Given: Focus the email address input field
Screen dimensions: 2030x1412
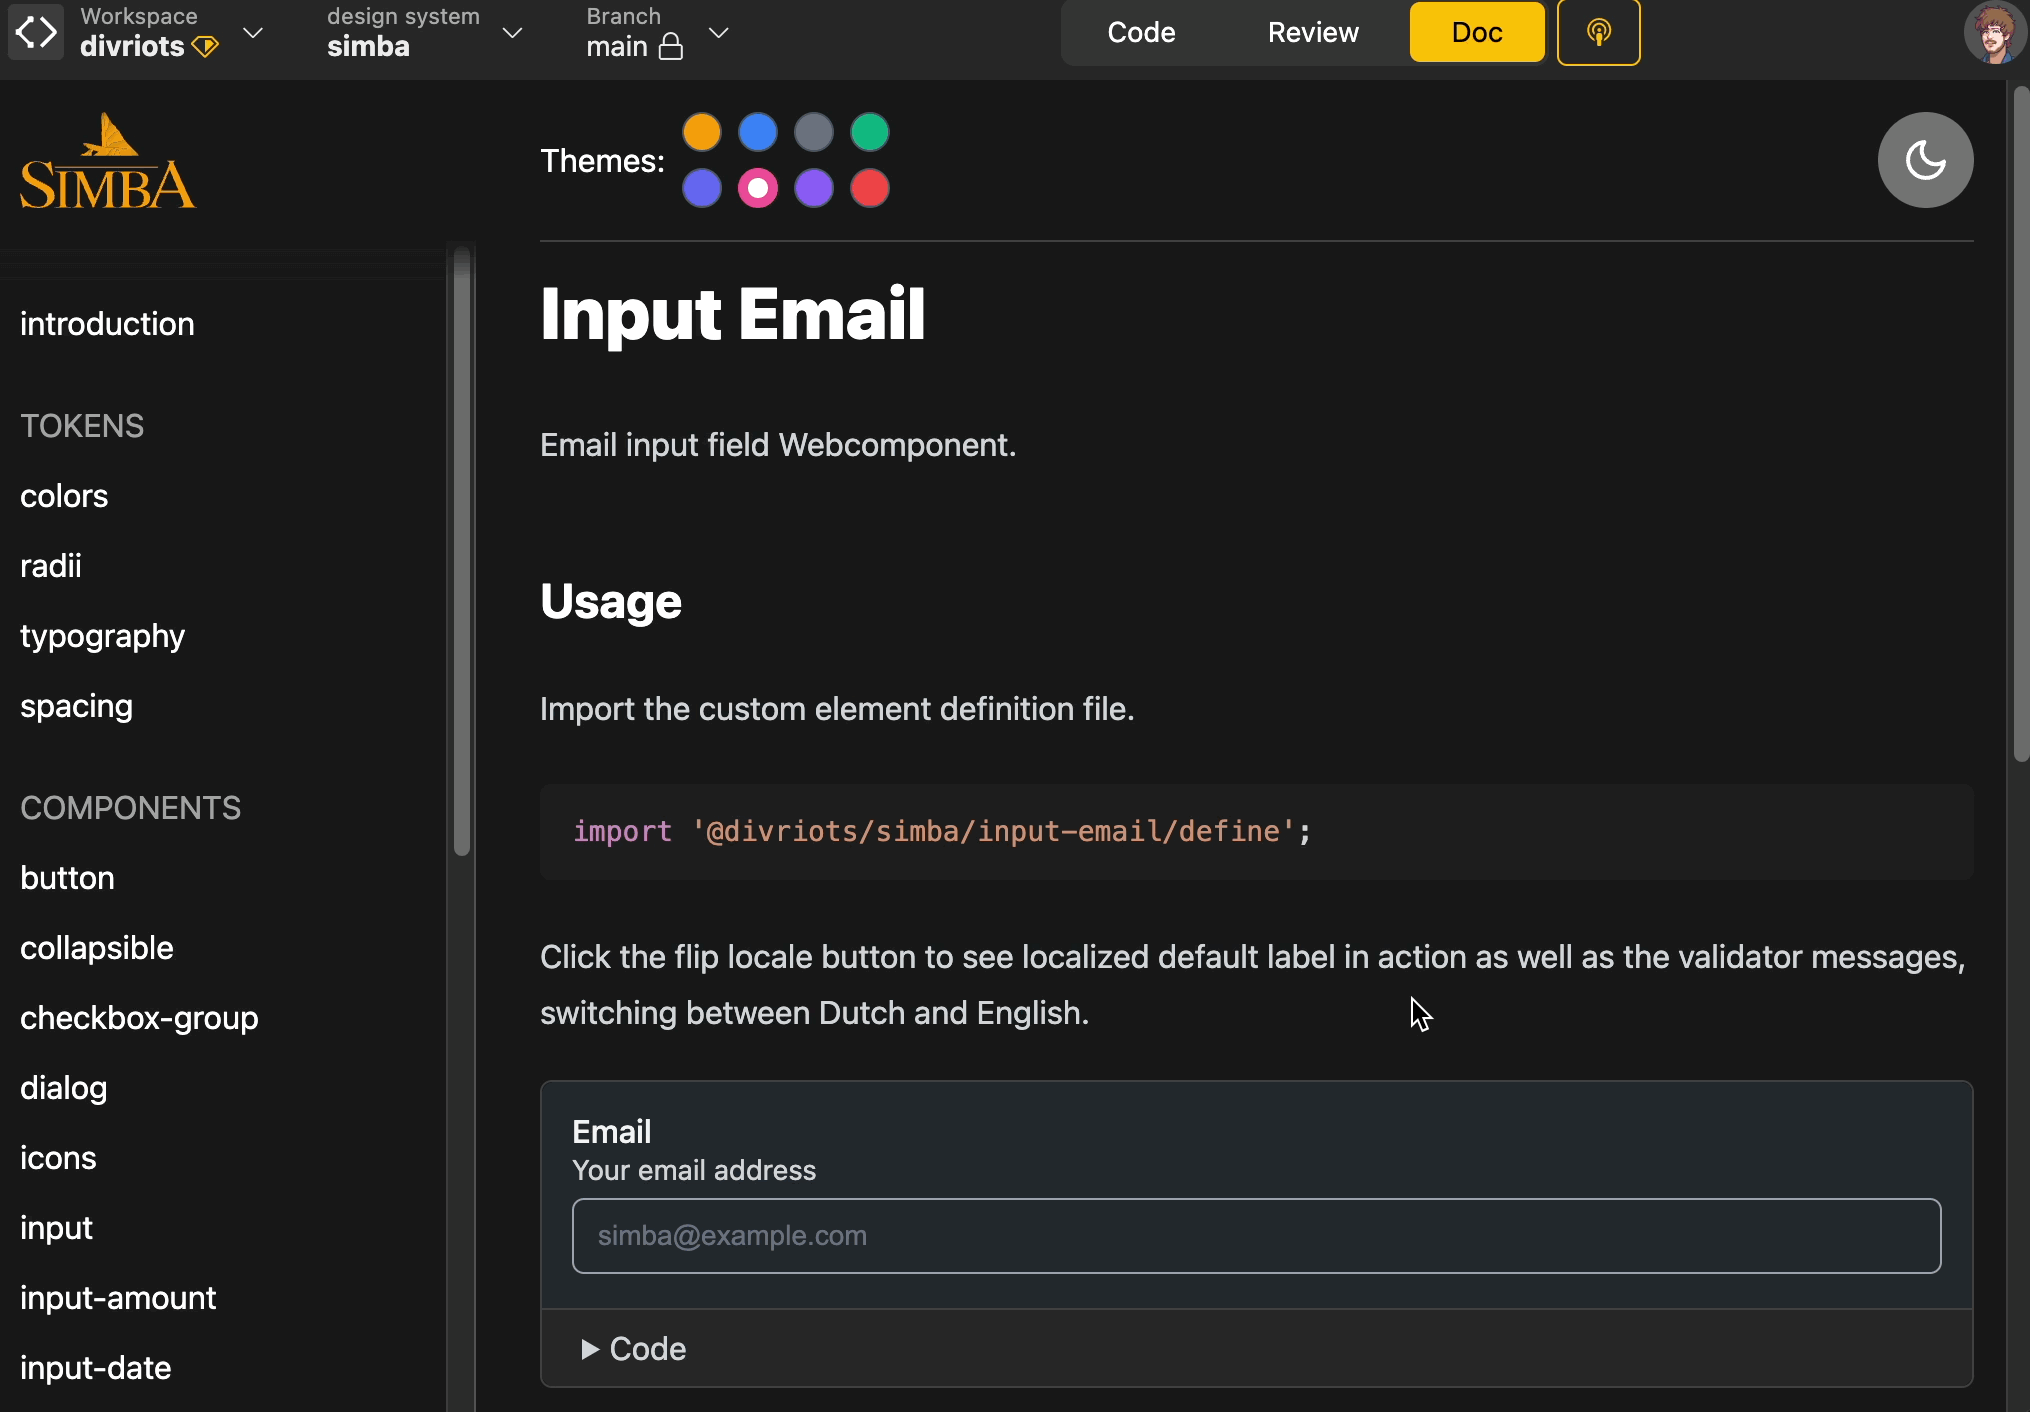Looking at the screenshot, I should pos(1256,1236).
